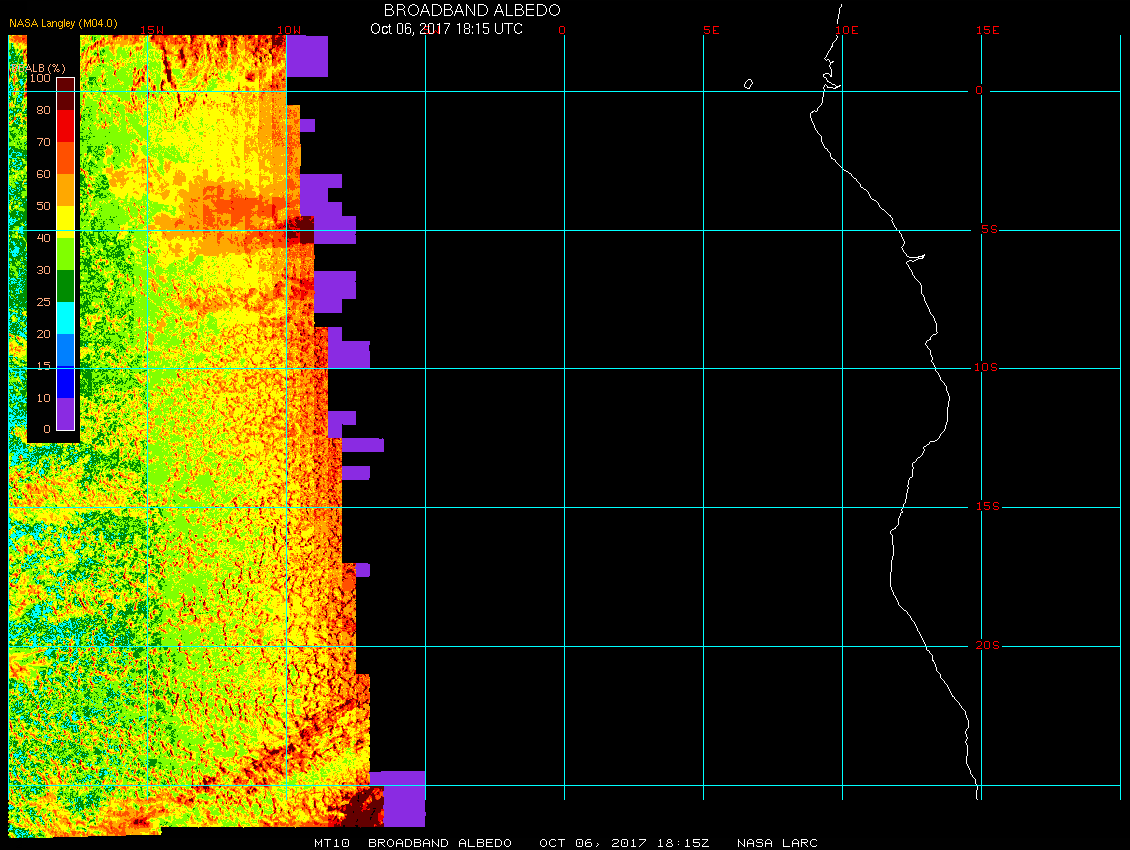The height and width of the screenshot is (850, 1130).
Task: Choose the deep blue 10–15% legend swatch
Action: (x=65, y=382)
